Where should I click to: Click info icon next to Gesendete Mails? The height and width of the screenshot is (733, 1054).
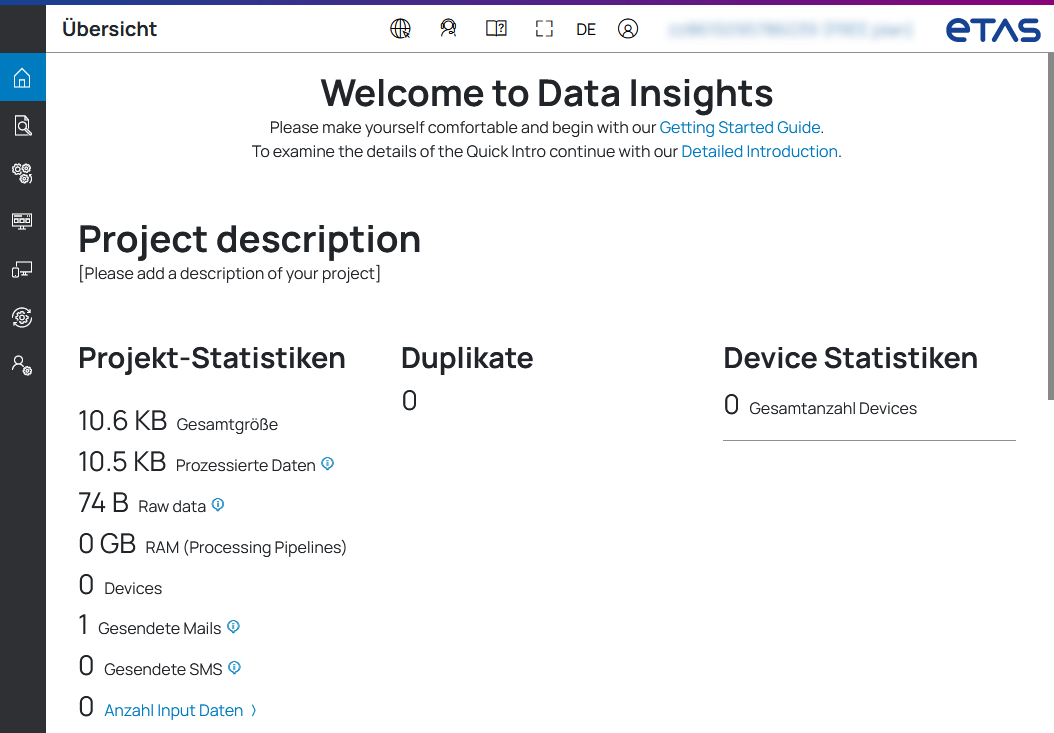[234, 627]
